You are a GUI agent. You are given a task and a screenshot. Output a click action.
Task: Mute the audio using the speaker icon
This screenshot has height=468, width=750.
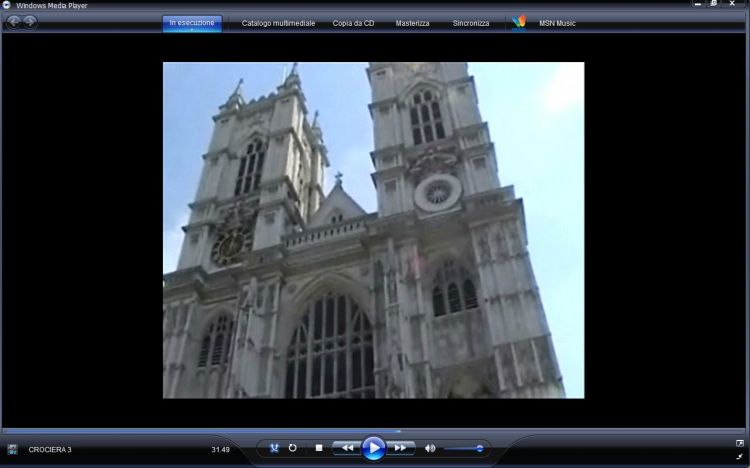[430, 448]
